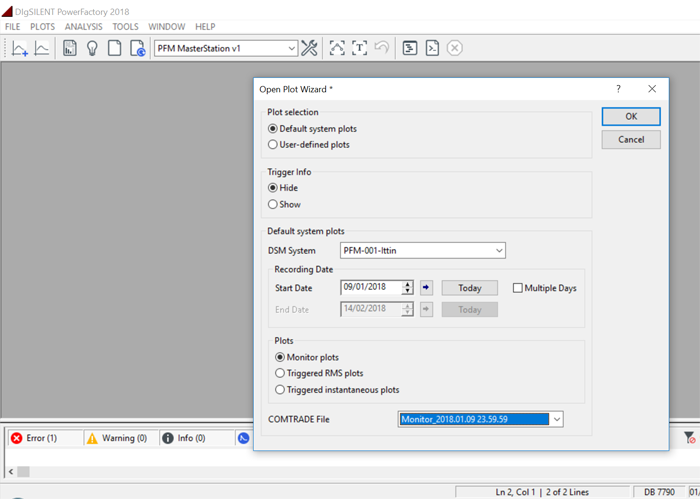This screenshot has width=700, height=499.
Task: Click the blank page icon
Action: point(115,48)
